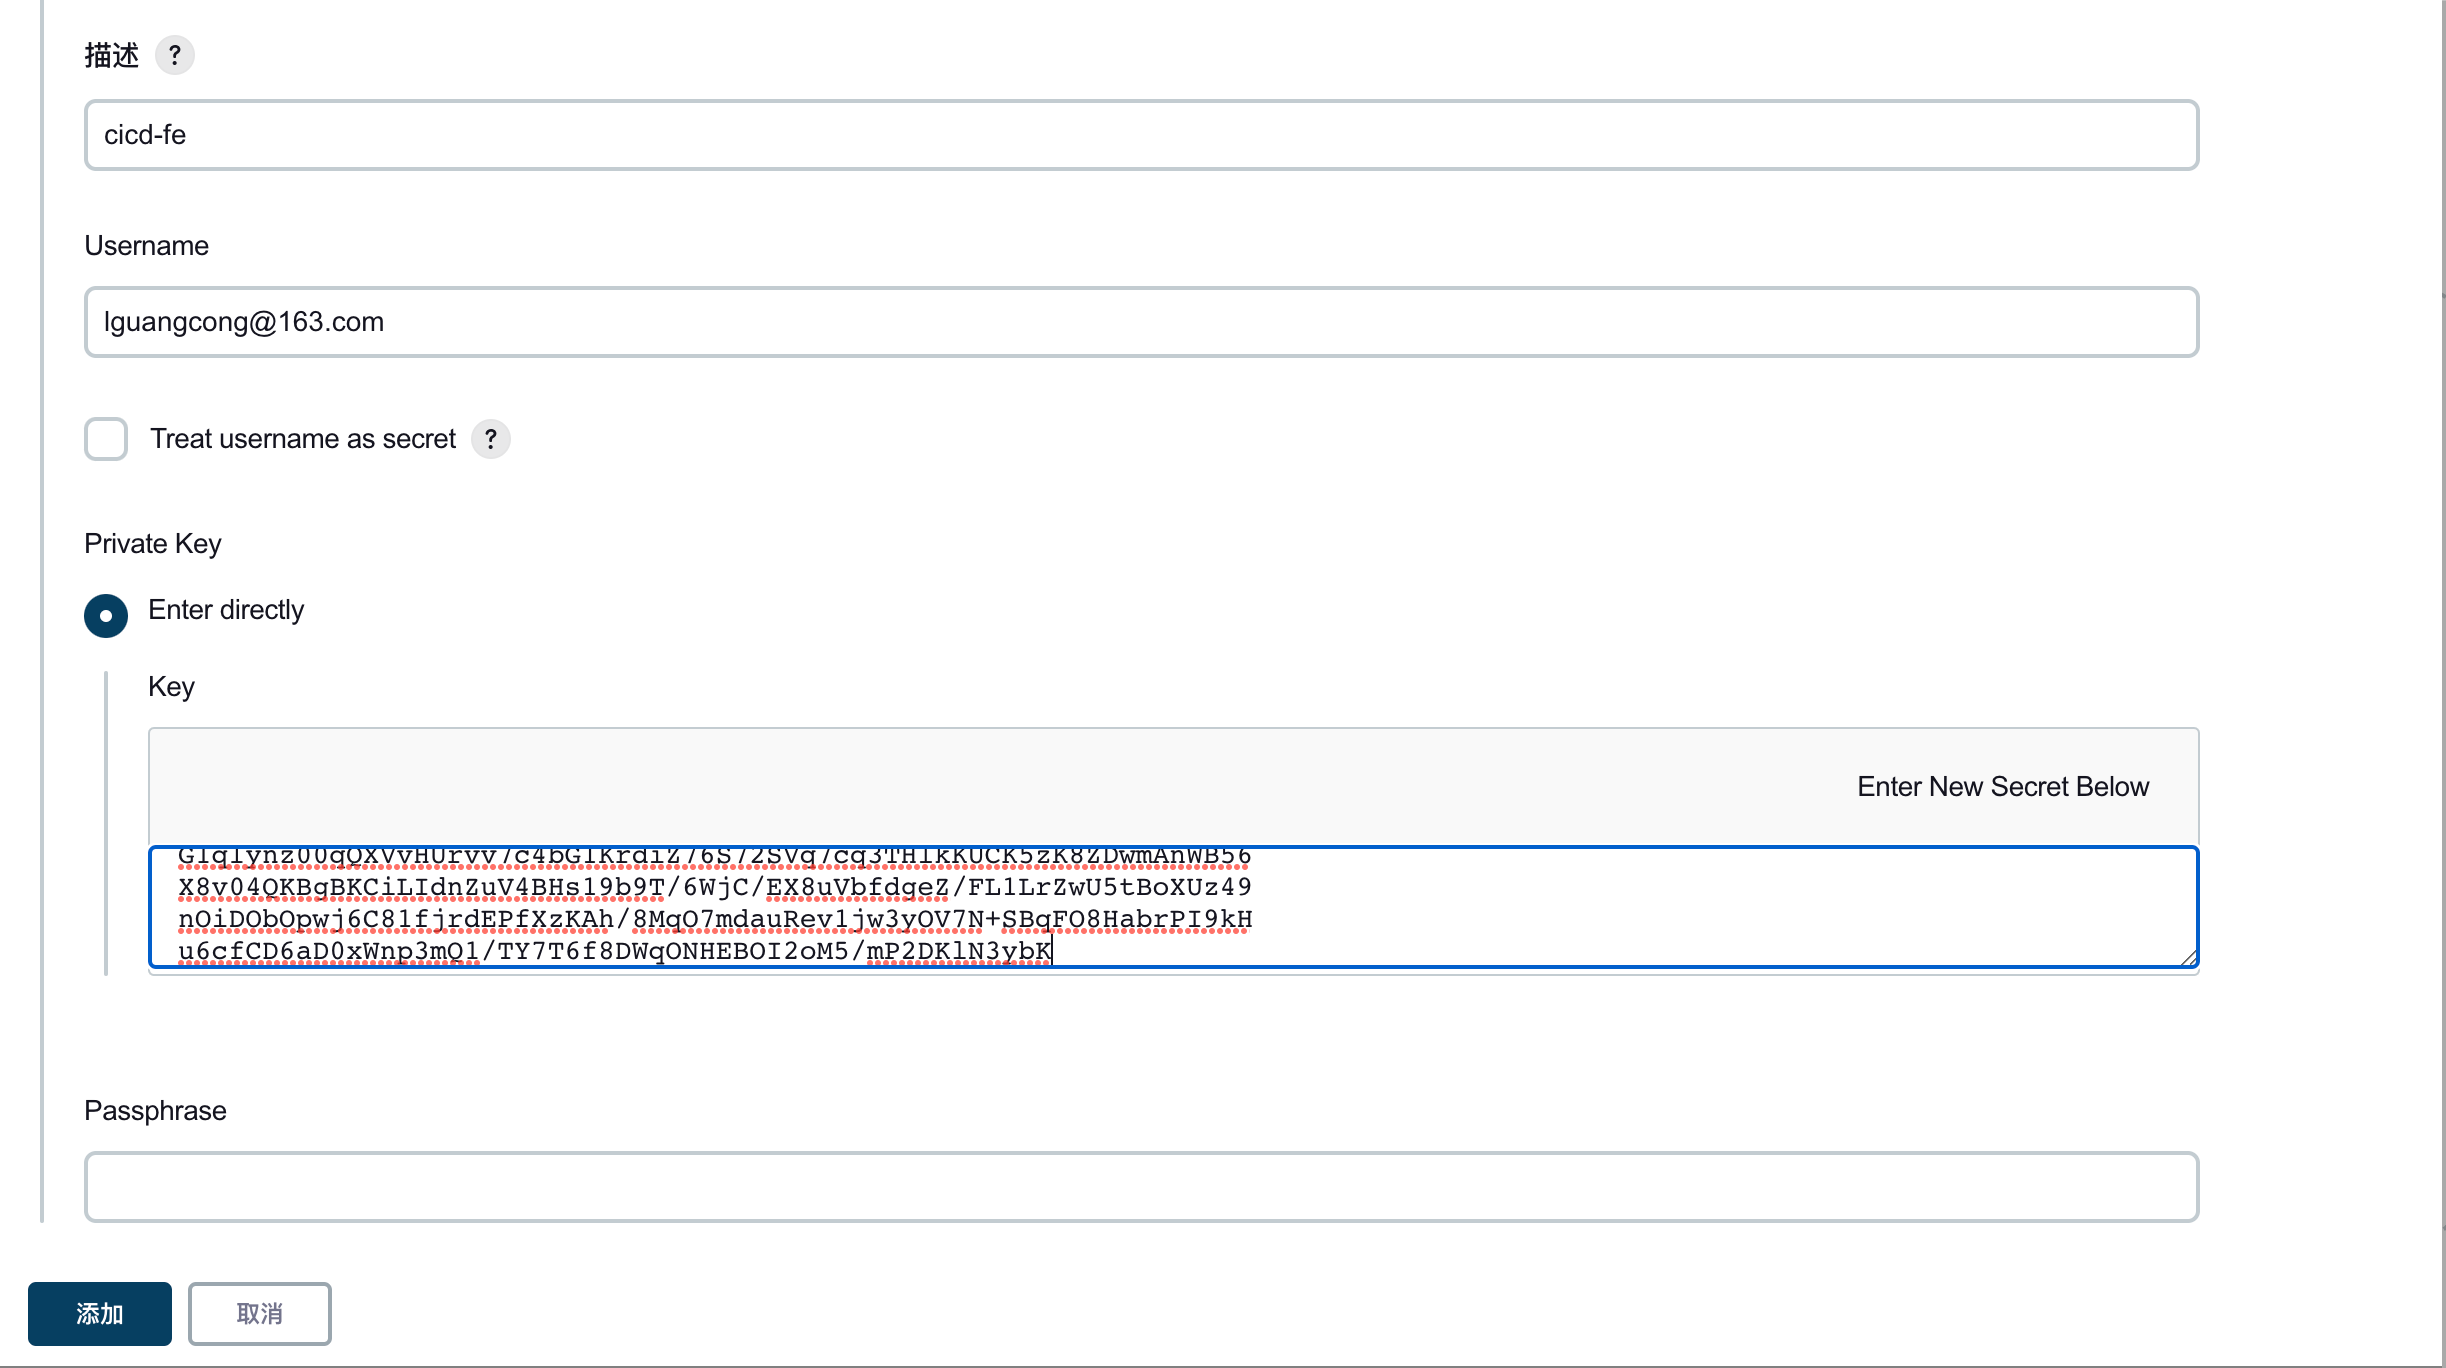The image size is (2446, 1368).
Task: Click the Key label above the textarea
Action: click(171, 687)
